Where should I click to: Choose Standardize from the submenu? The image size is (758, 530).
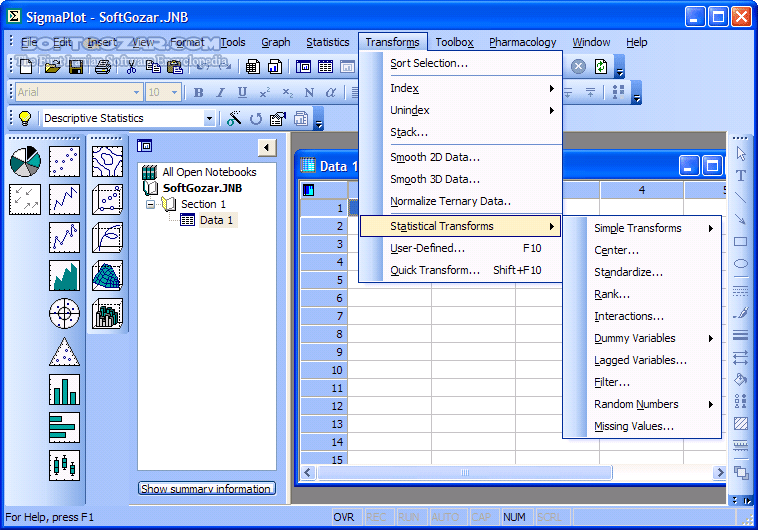pyautogui.click(x=628, y=272)
